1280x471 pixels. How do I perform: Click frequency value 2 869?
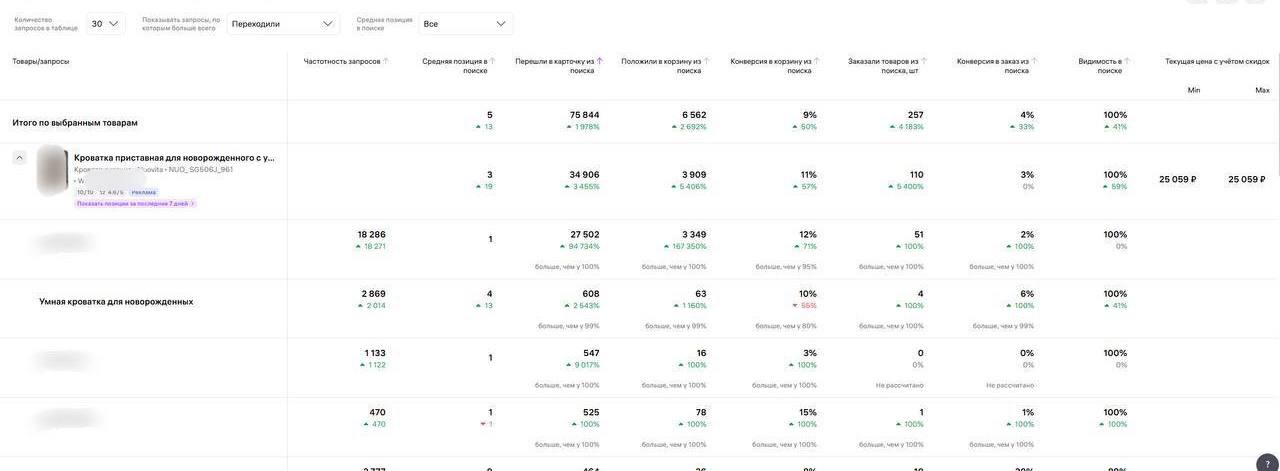click(374, 294)
